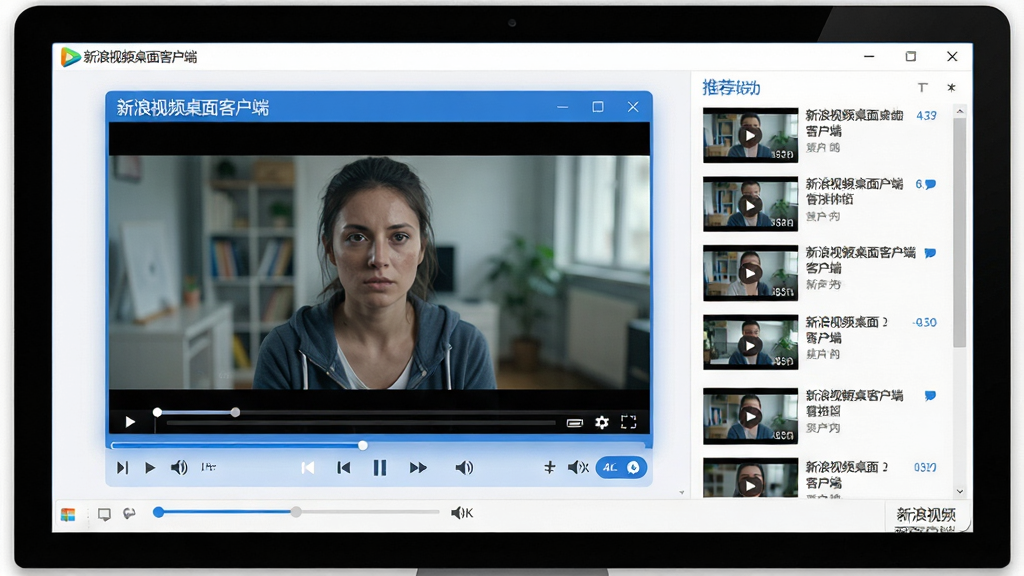Toggle the star icon in the recommendations header

coord(951,88)
